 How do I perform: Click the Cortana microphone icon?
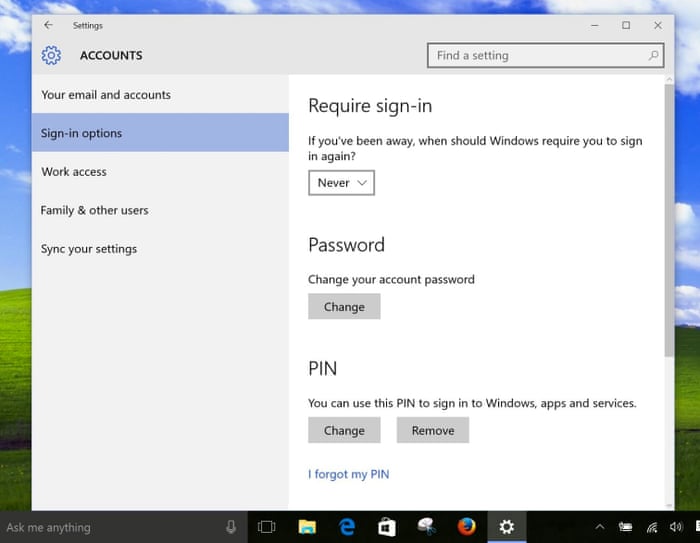(x=231, y=527)
